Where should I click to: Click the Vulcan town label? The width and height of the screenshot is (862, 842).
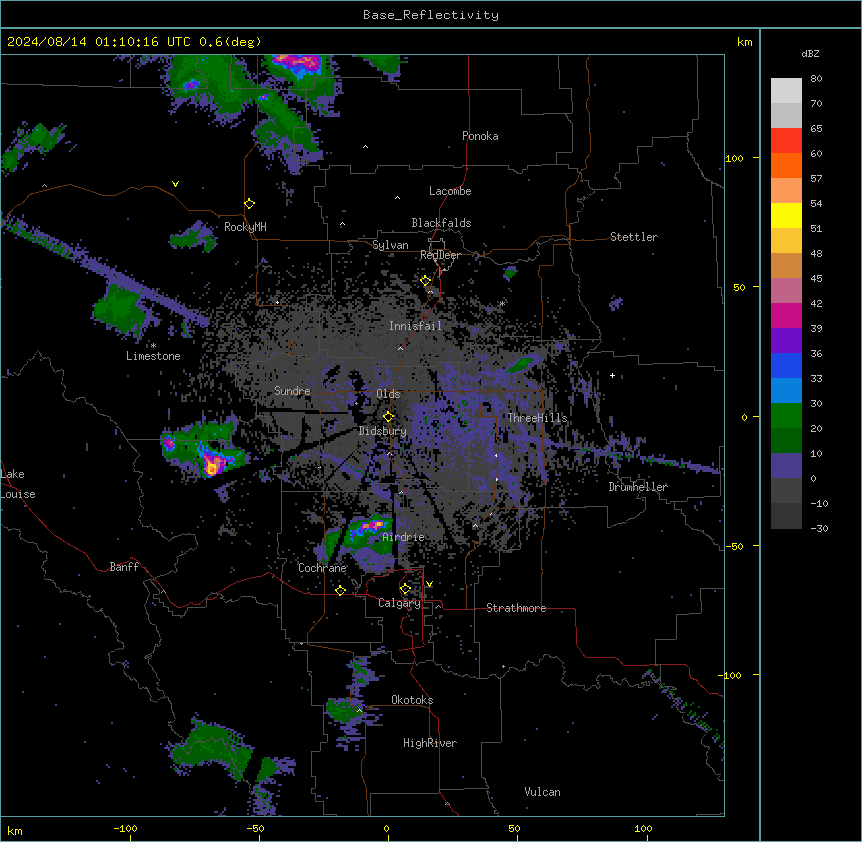pos(542,792)
